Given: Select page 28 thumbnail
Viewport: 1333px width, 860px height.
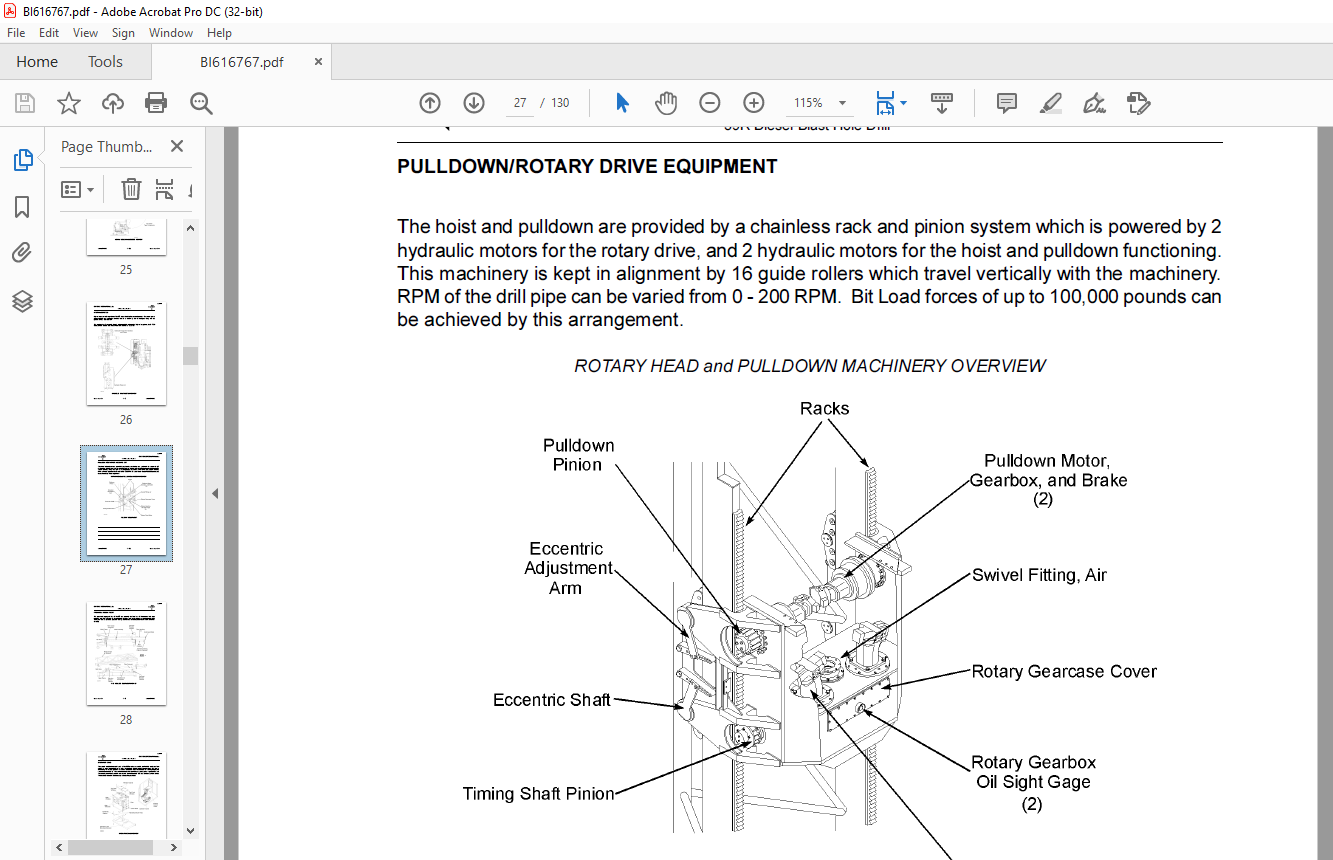Looking at the screenshot, I should coord(126,654).
